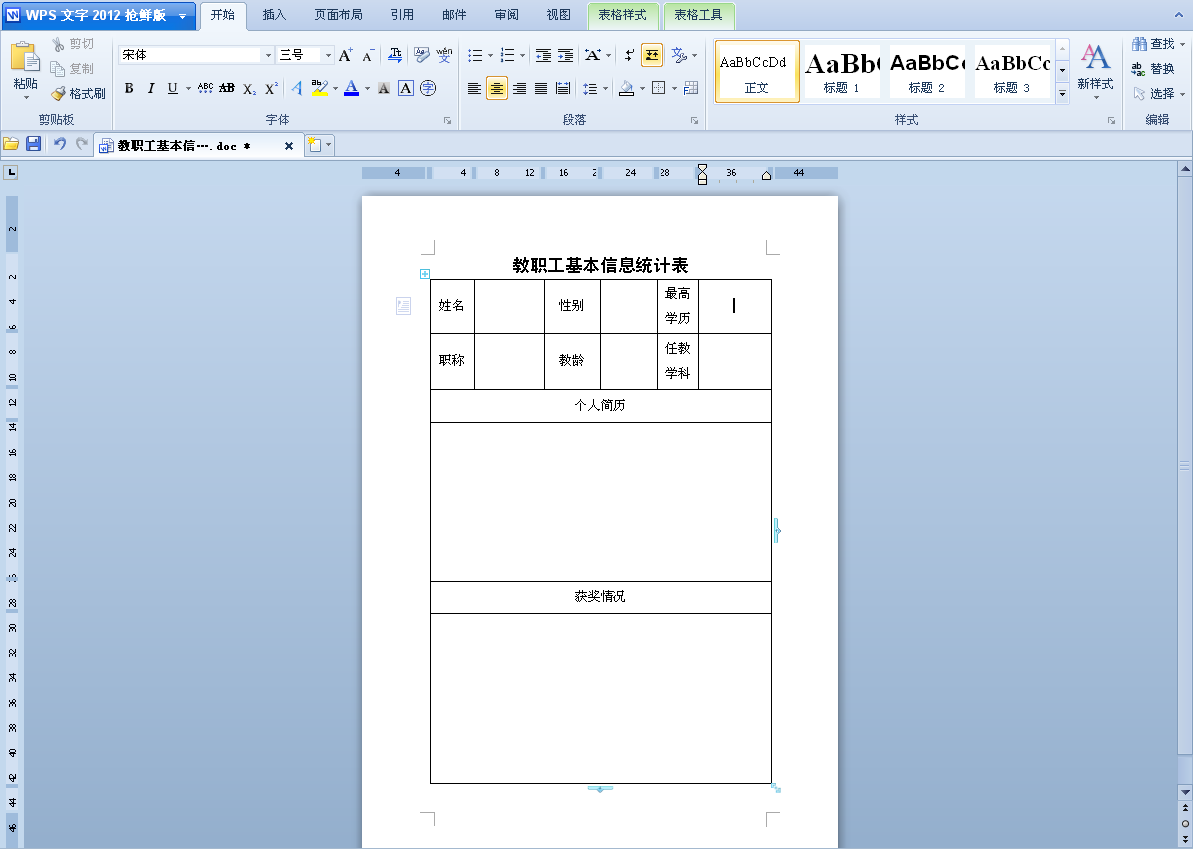Click the blue font color swatch

pyautogui.click(x=351, y=88)
